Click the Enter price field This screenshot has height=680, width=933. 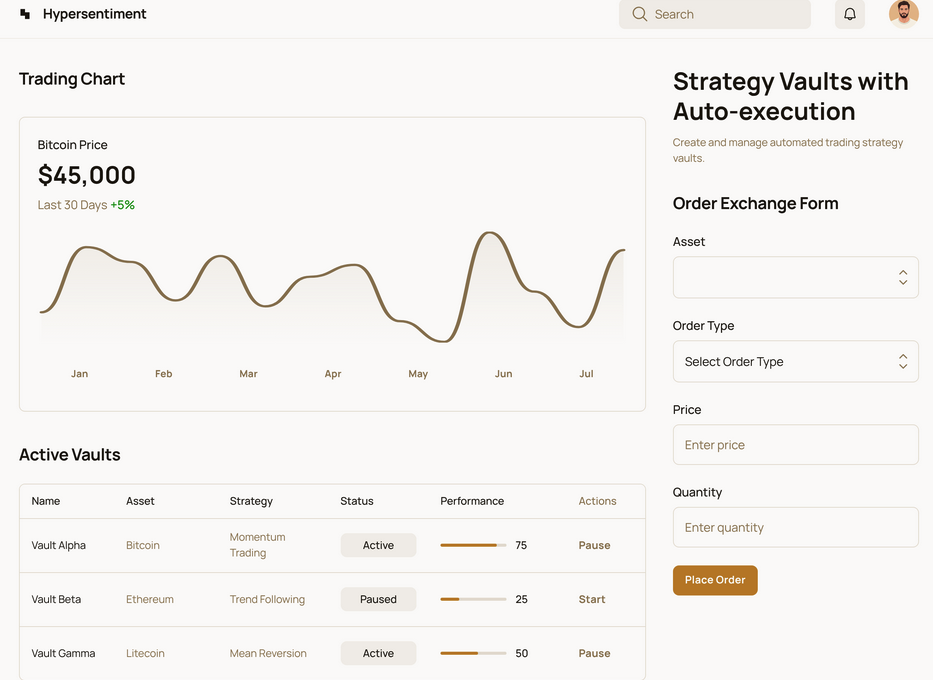pos(795,445)
